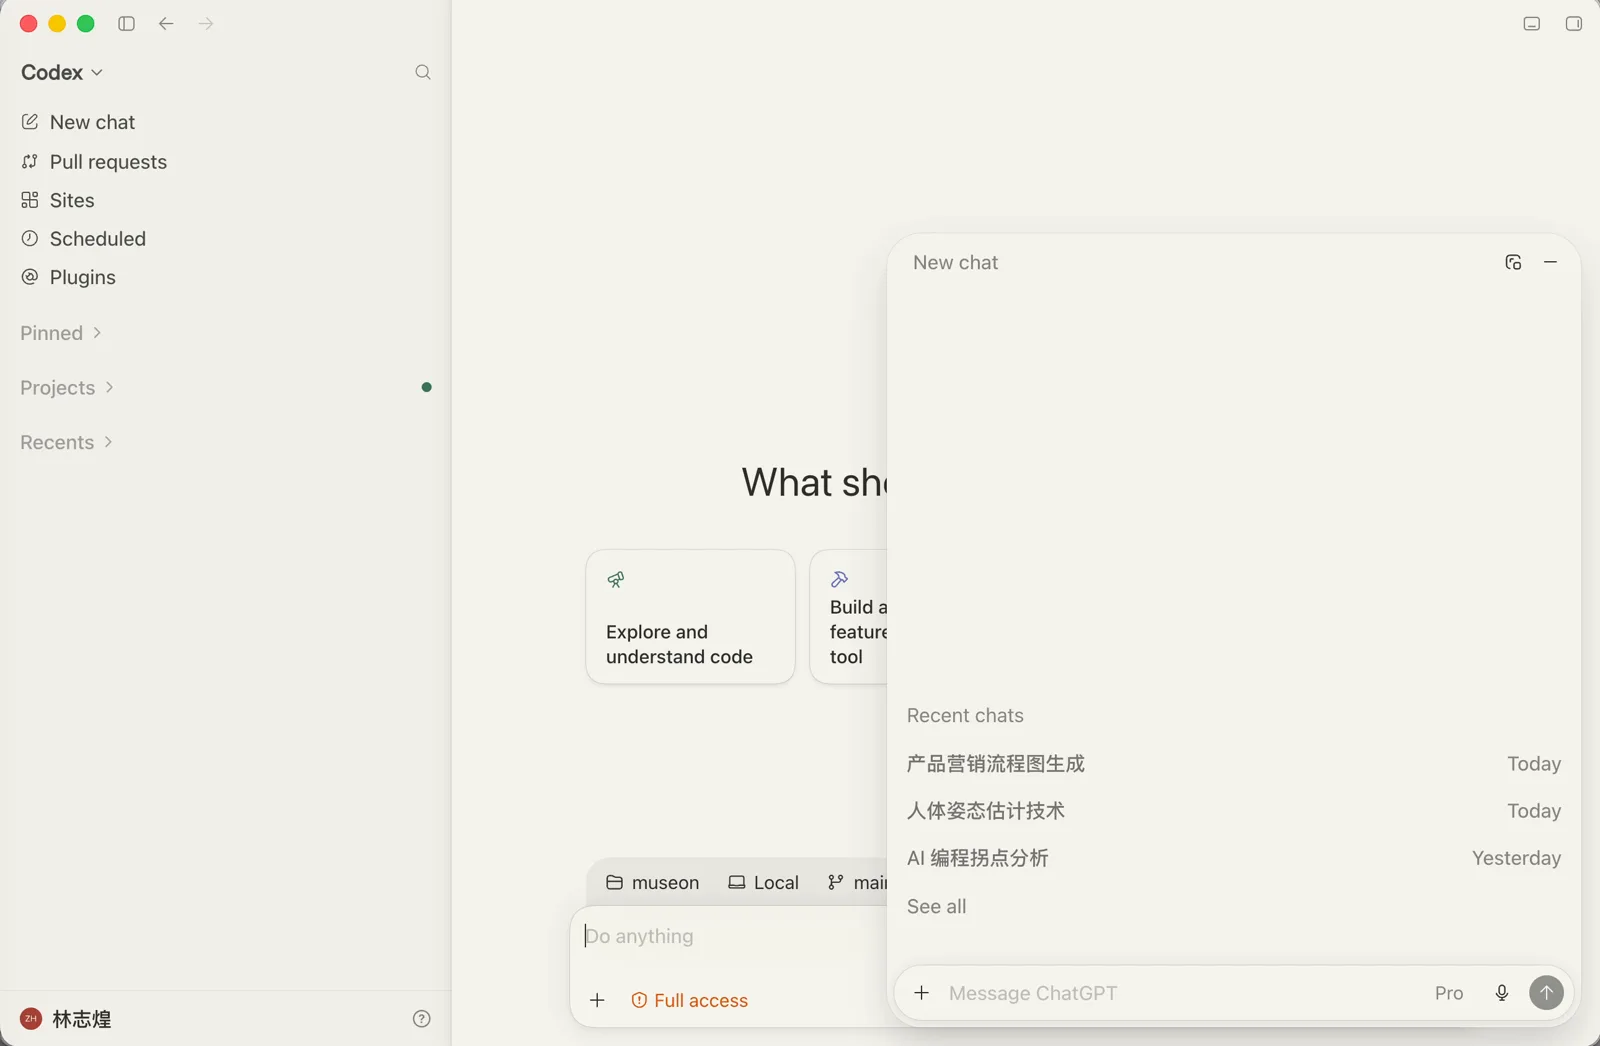This screenshot has height=1046, width=1600.
Task: Add attachment with Codex plus icon
Action: coord(597,1000)
